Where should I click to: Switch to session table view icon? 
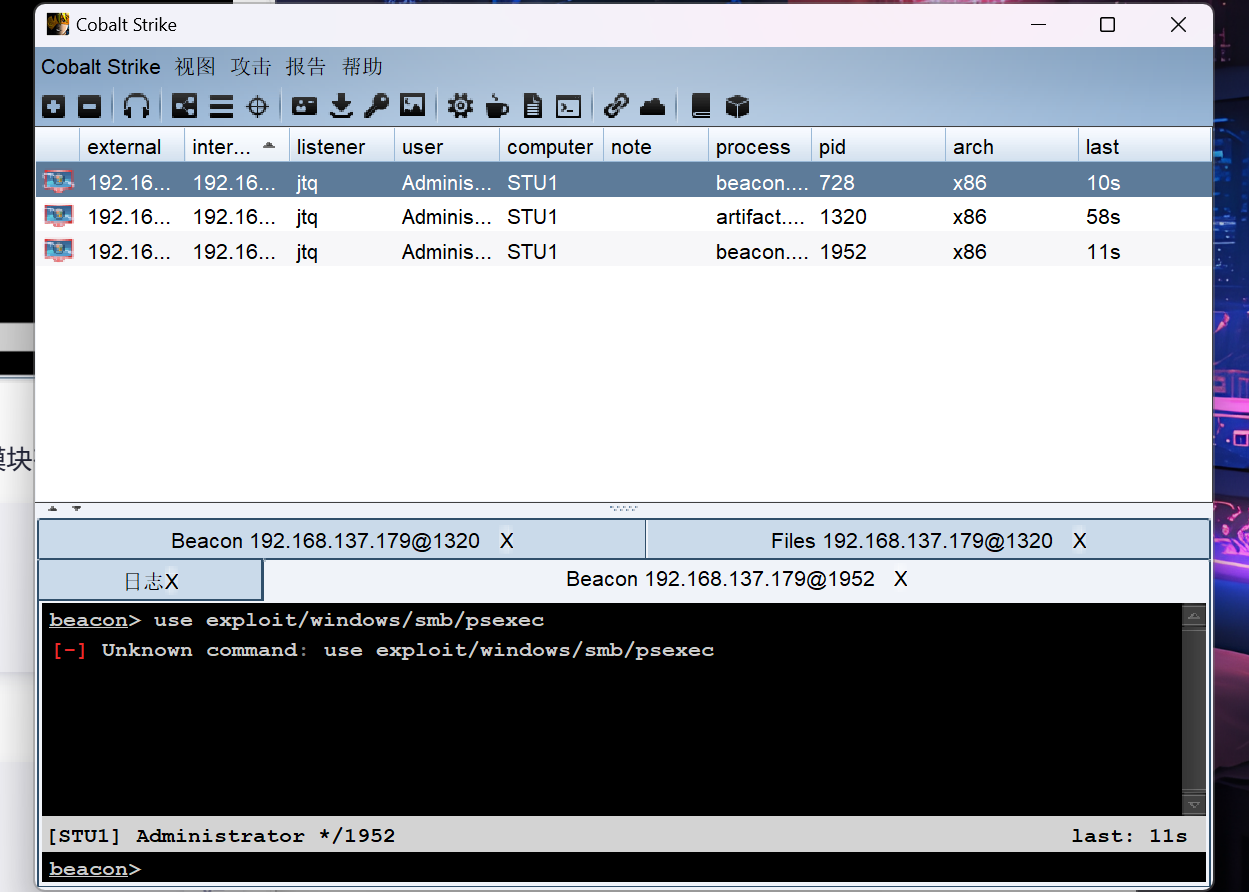click(221, 106)
